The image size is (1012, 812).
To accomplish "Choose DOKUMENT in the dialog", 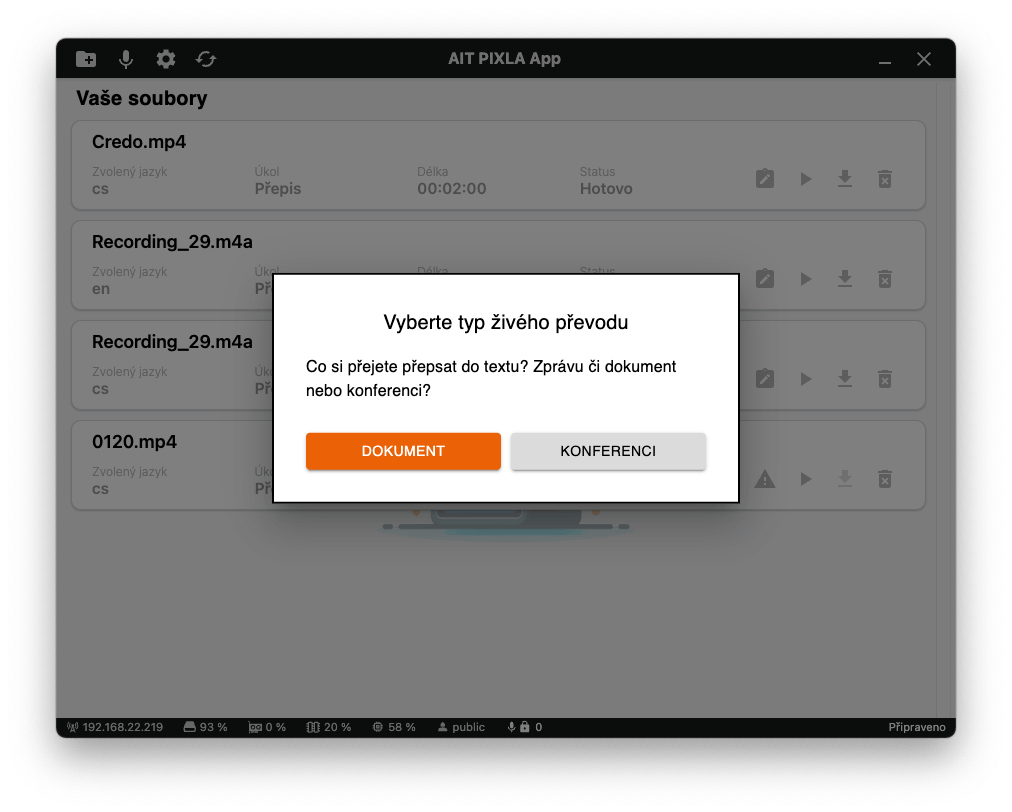I will tap(403, 451).
